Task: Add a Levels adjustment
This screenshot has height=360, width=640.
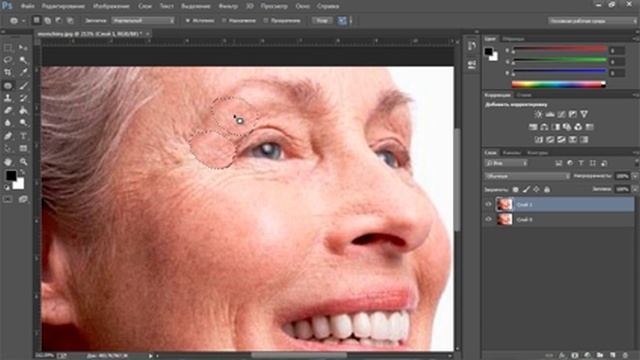Action: (550, 114)
